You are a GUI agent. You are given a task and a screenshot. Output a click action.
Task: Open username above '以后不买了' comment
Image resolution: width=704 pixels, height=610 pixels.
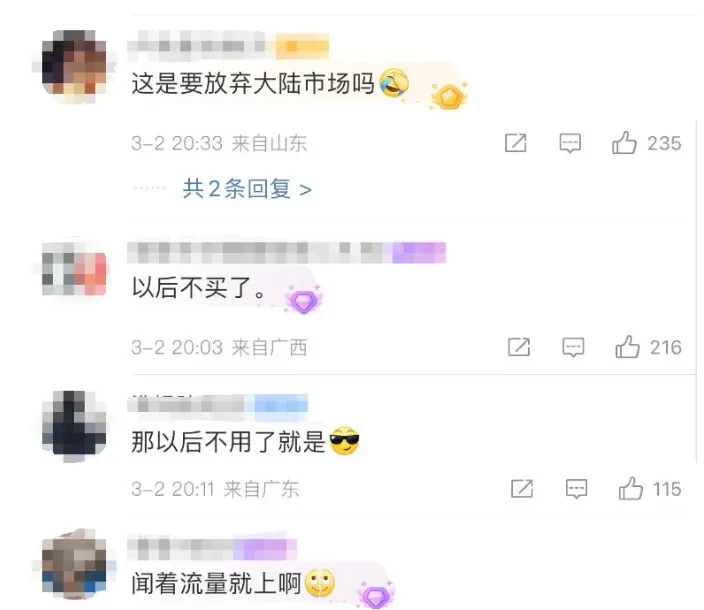click(x=286, y=252)
